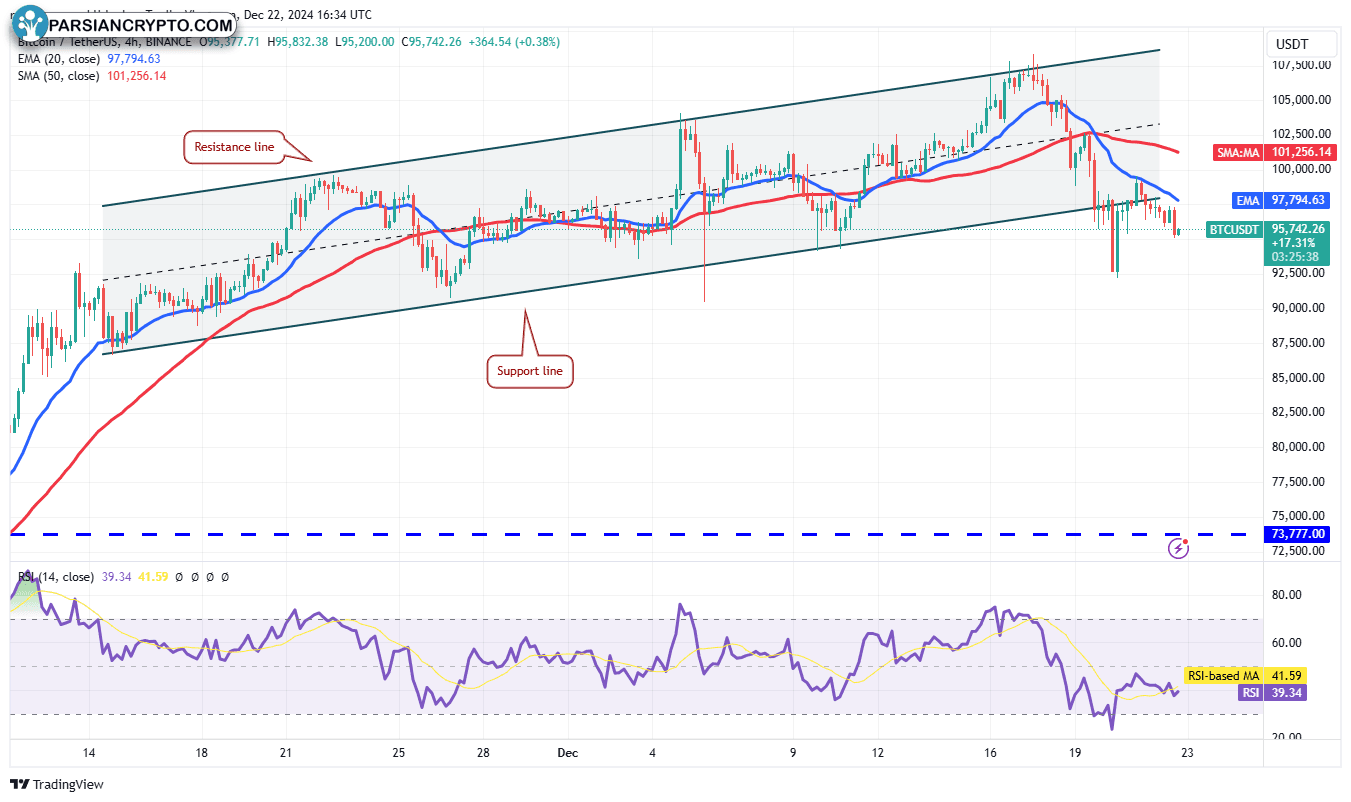Click the TradingView logo at bottom left

point(57,784)
